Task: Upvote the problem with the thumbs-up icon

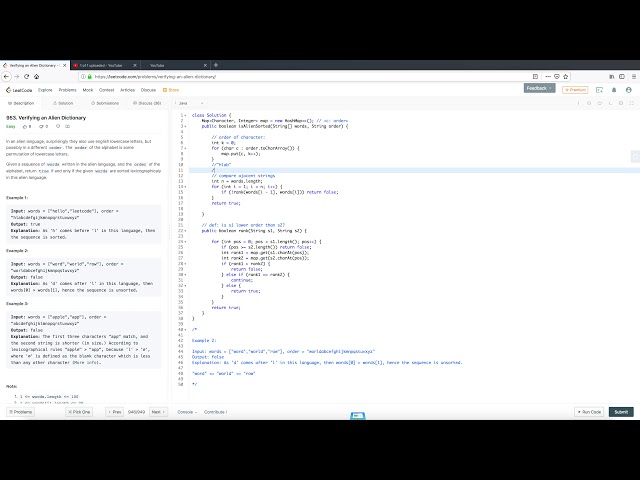Action: (x=25, y=127)
